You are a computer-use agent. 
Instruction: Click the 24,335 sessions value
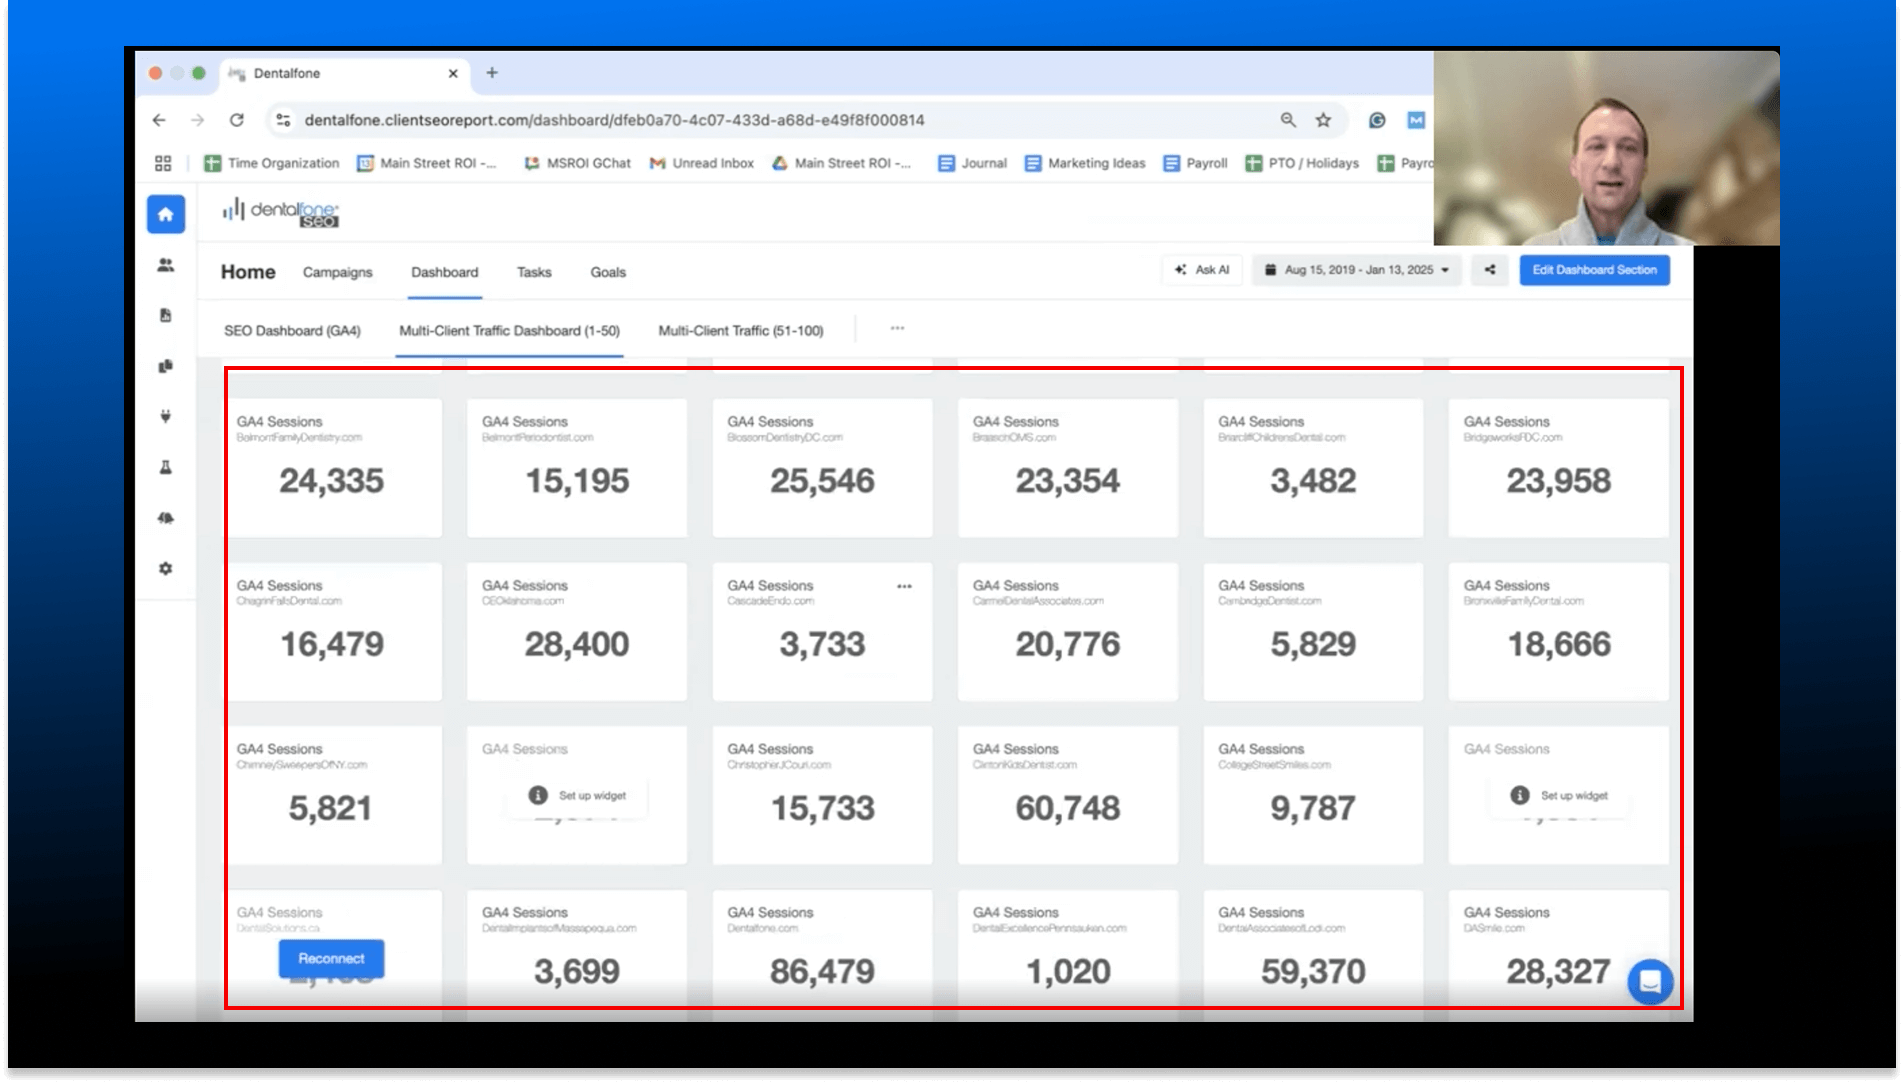point(331,481)
